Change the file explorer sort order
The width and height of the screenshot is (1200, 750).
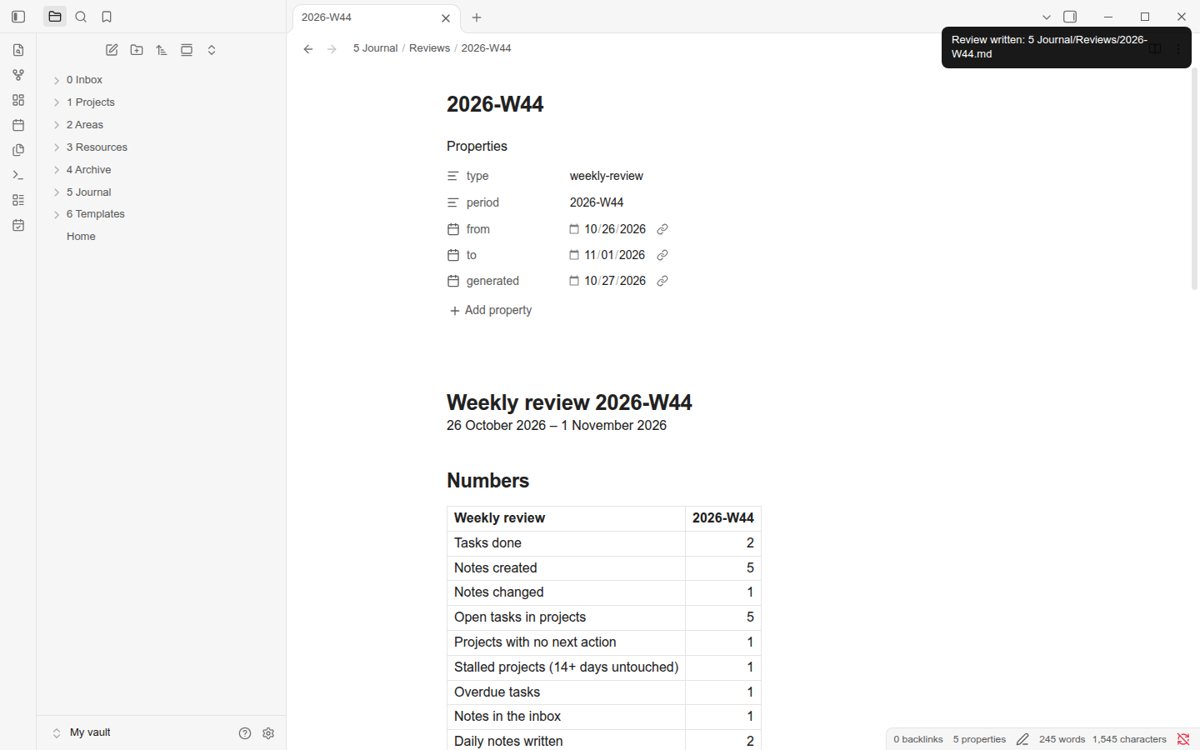click(162, 50)
